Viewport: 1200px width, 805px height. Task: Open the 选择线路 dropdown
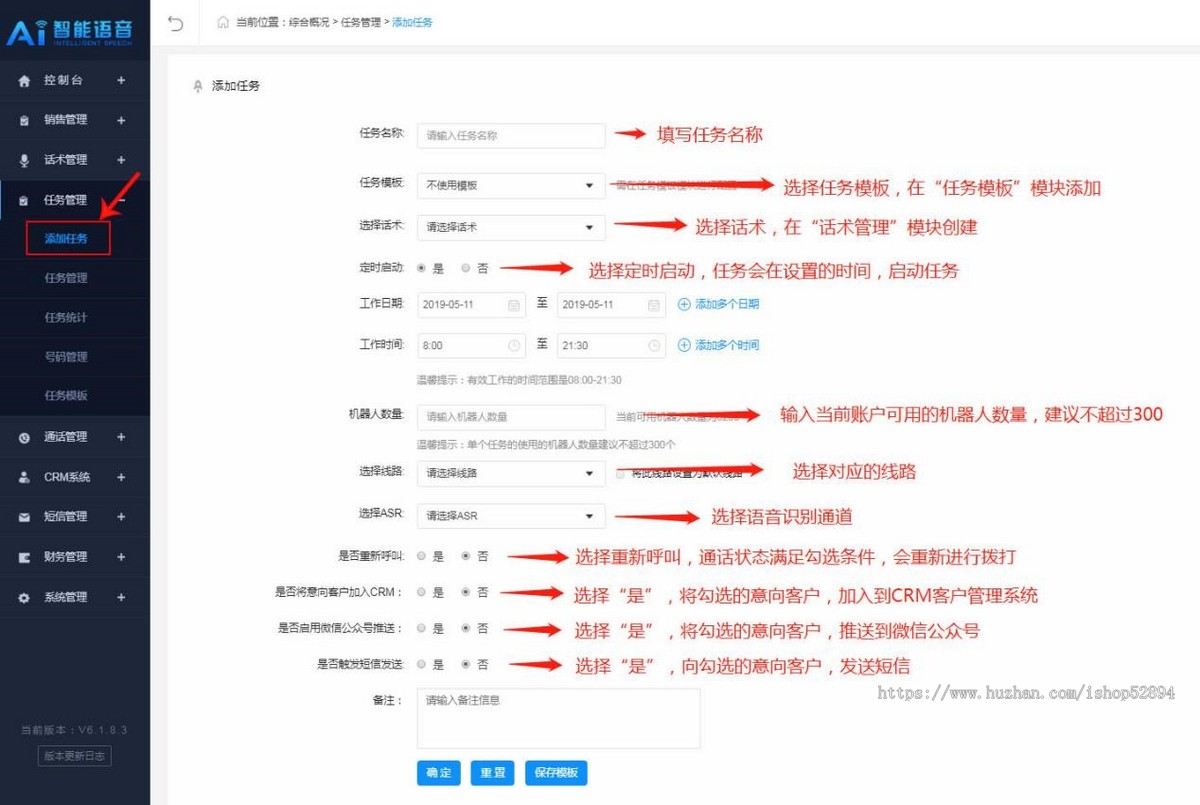tap(511, 473)
